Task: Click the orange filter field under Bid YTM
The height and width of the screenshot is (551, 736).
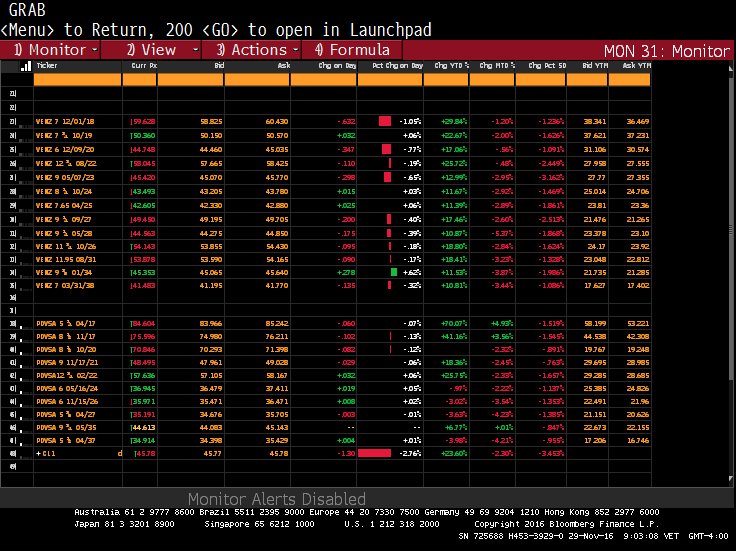Action: pos(587,80)
